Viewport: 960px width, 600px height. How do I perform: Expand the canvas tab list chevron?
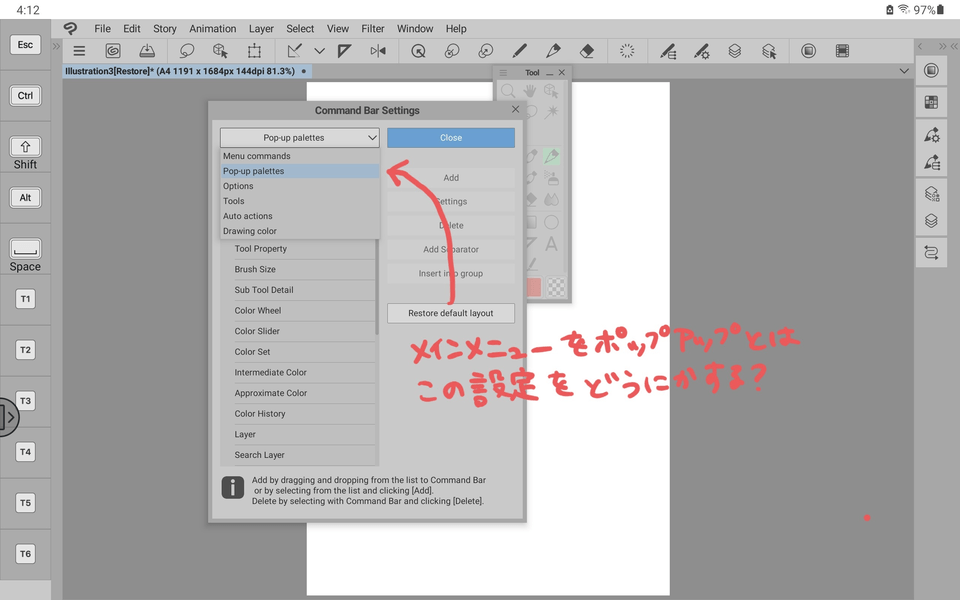[x=904, y=71]
